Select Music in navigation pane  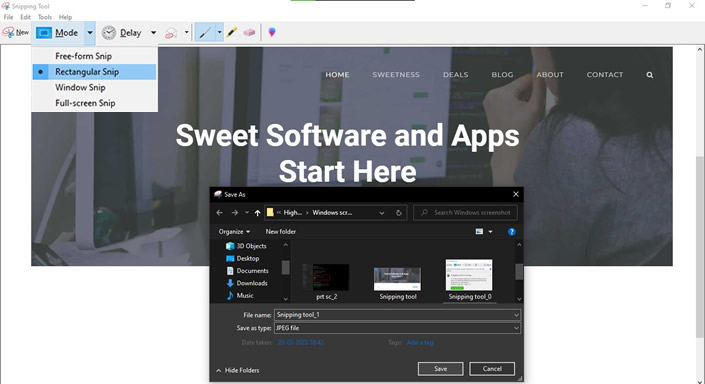coord(240,295)
